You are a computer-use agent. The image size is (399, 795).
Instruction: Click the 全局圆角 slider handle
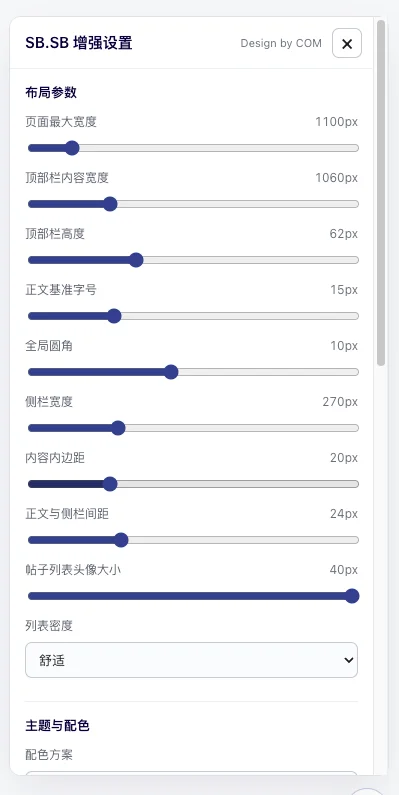click(x=171, y=372)
